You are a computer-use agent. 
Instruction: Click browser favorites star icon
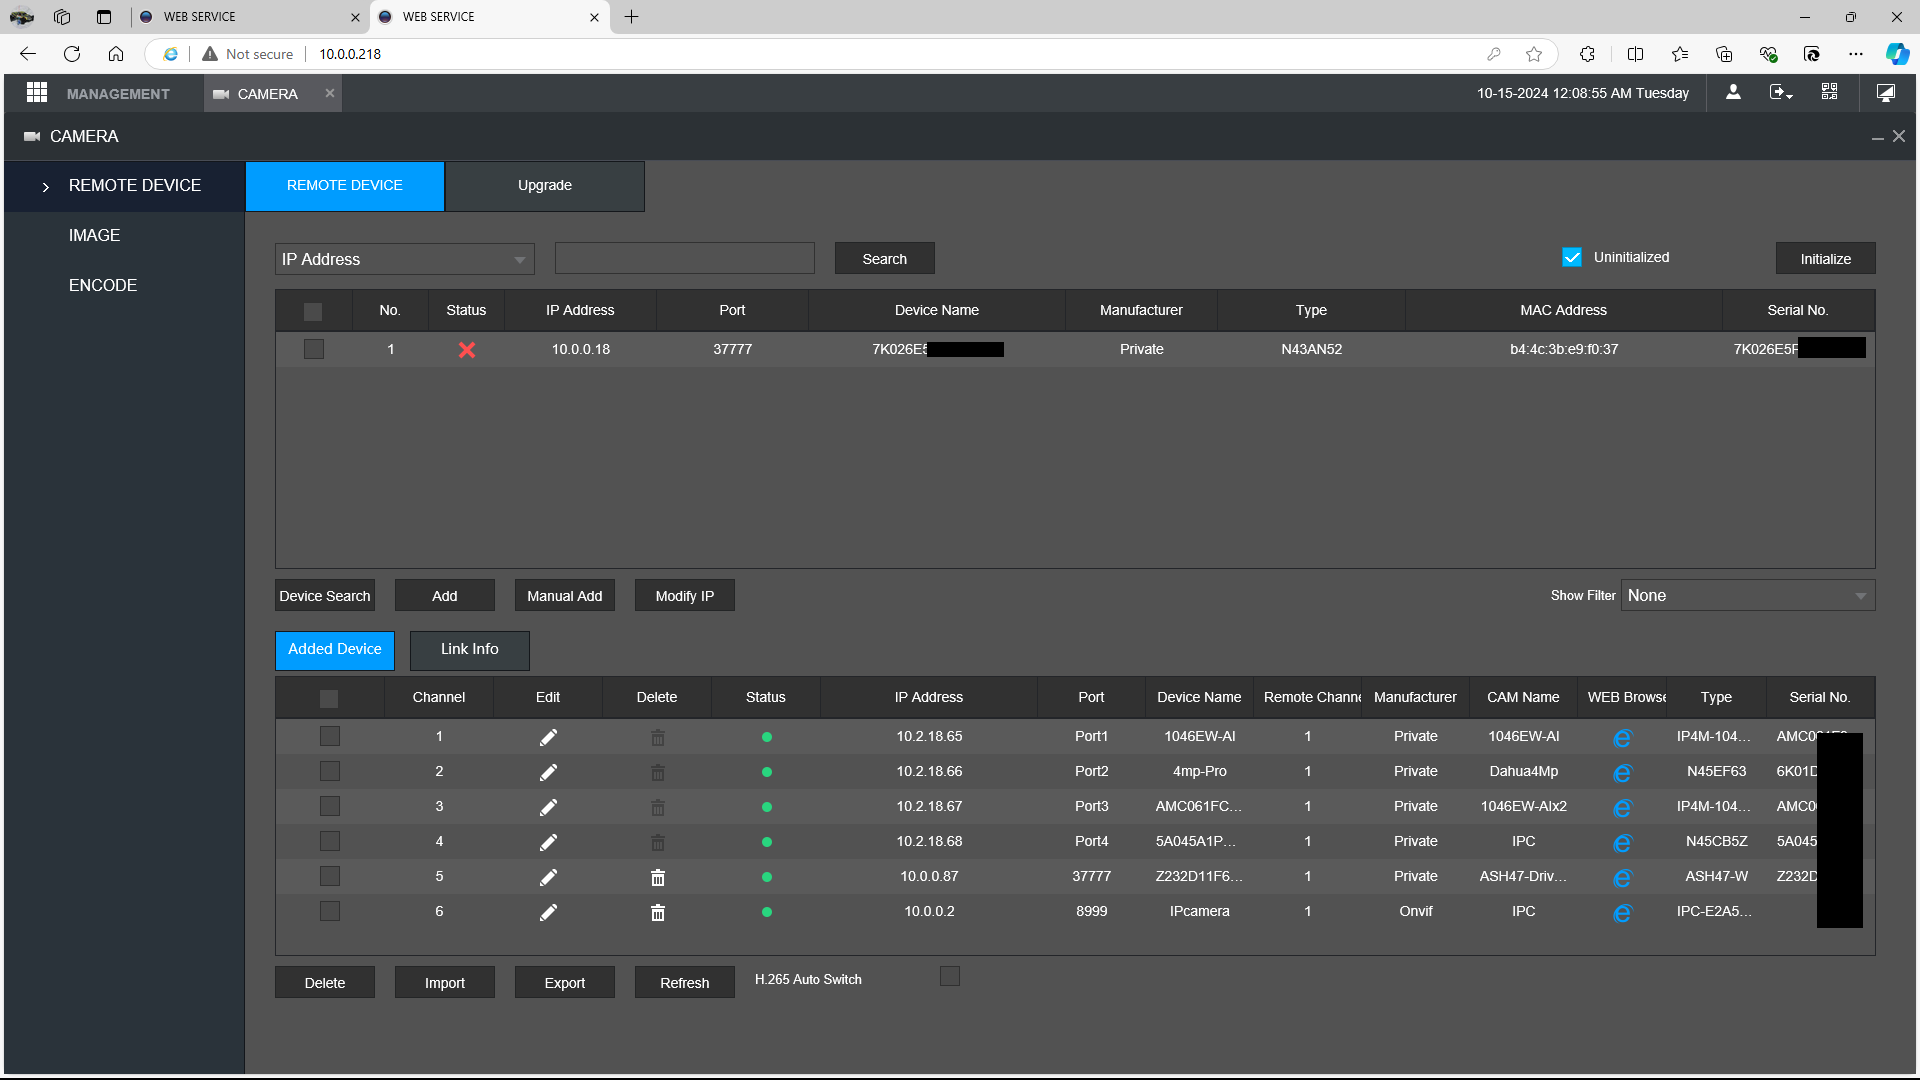point(1534,54)
